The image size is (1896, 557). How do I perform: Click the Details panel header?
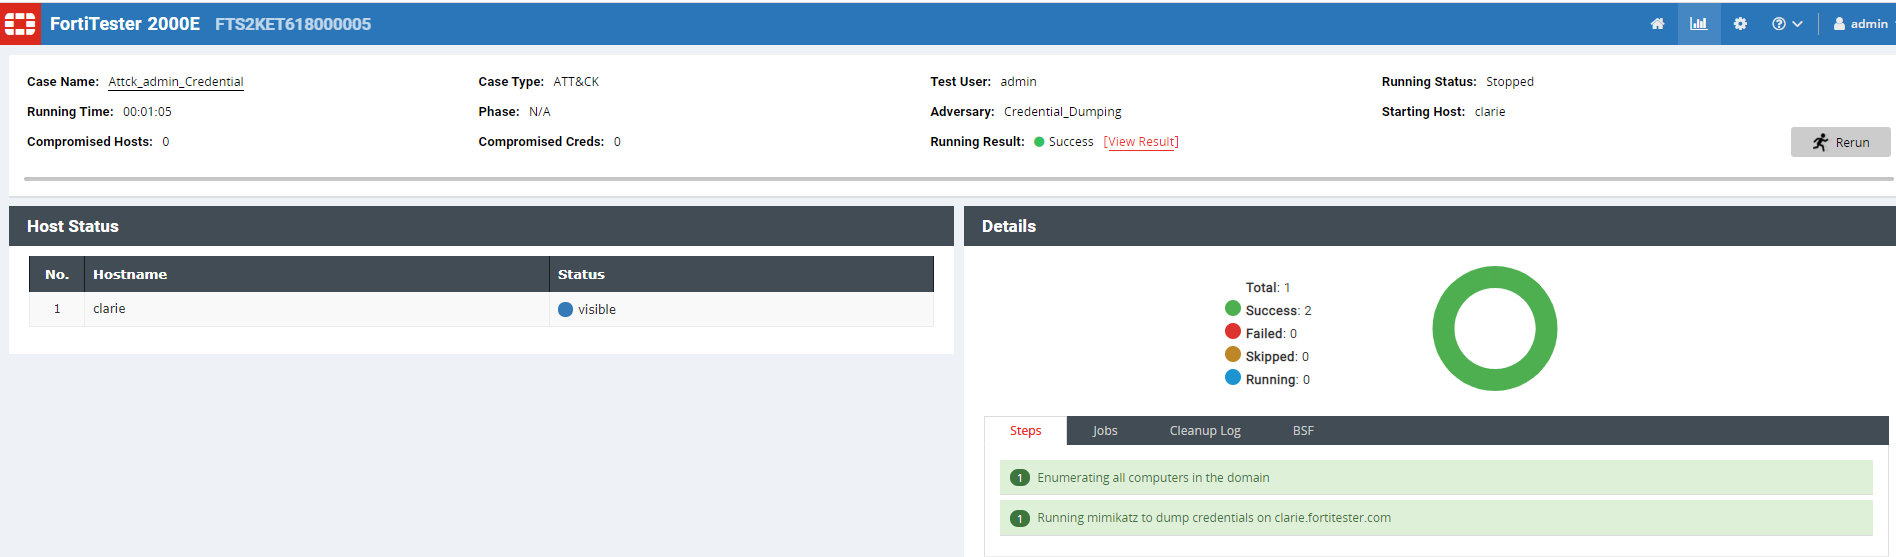pyautogui.click(x=1430, y=226)
